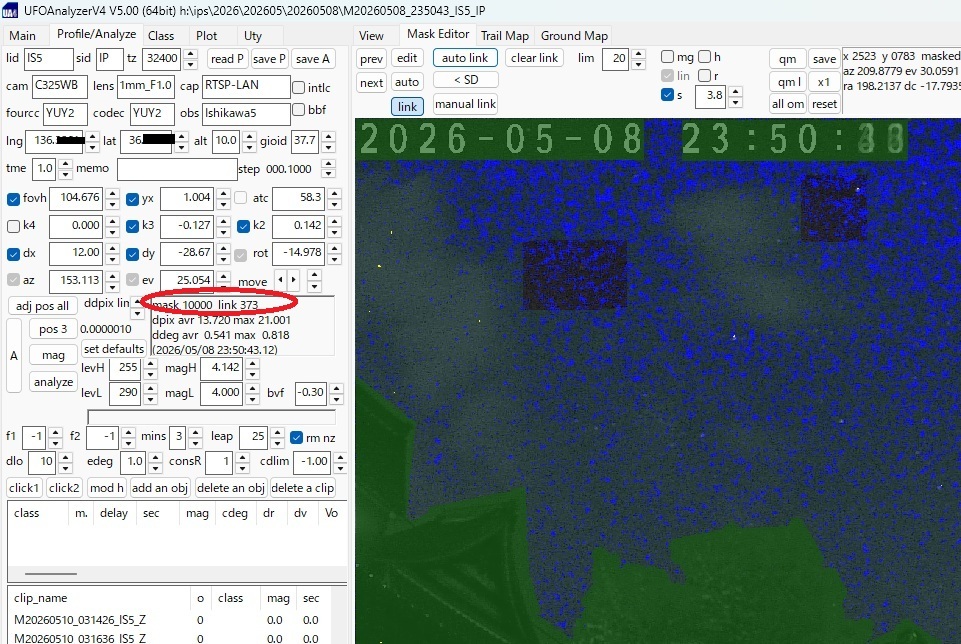
Task: Uncheck the k2 checkbox
Action: 243,227
